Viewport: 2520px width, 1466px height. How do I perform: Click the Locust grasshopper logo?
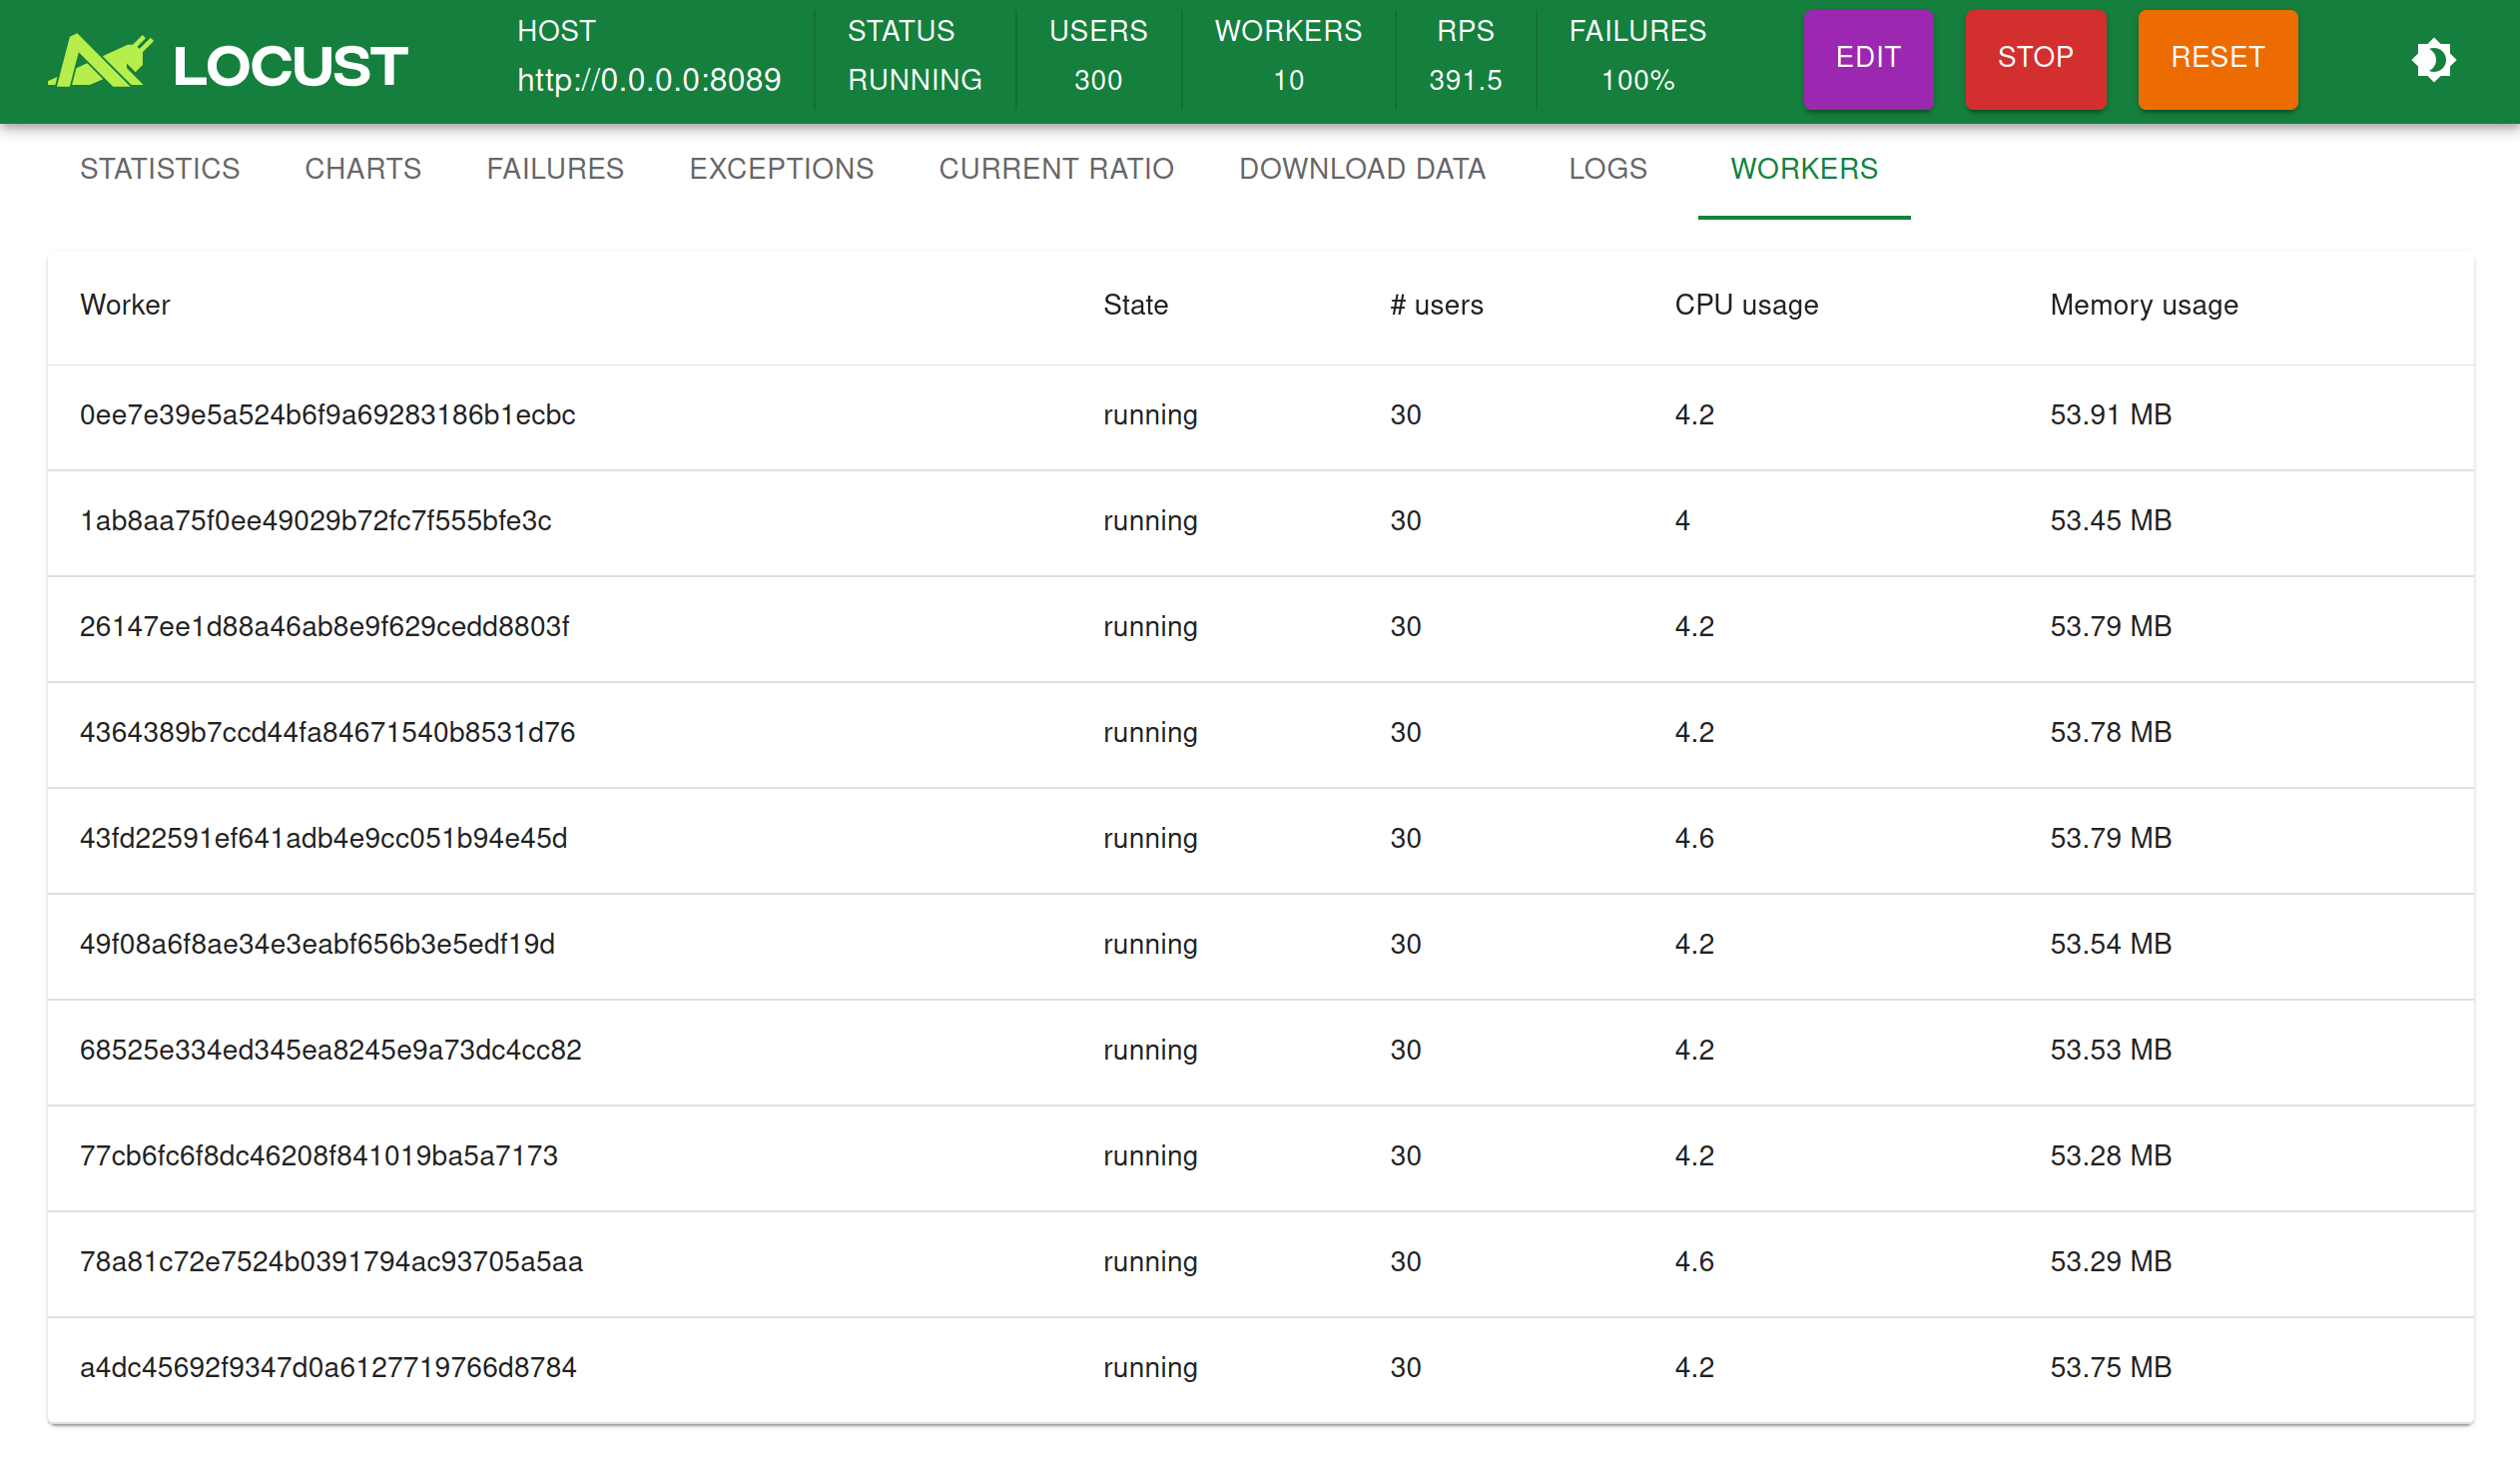(101, 62)
